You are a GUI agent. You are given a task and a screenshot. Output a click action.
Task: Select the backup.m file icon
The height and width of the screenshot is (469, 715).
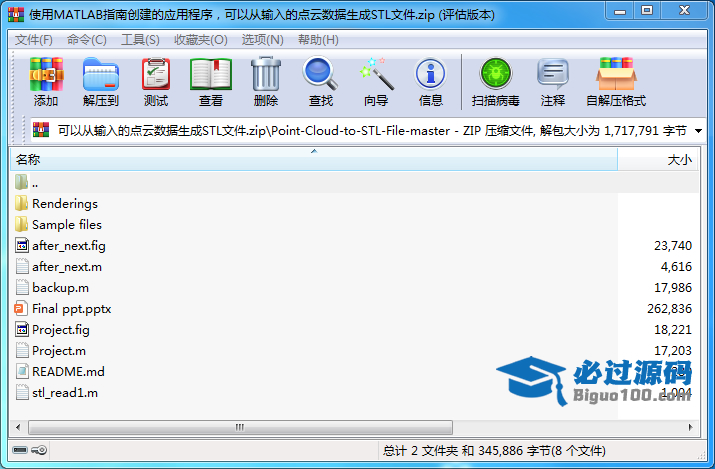coord(22,288)
